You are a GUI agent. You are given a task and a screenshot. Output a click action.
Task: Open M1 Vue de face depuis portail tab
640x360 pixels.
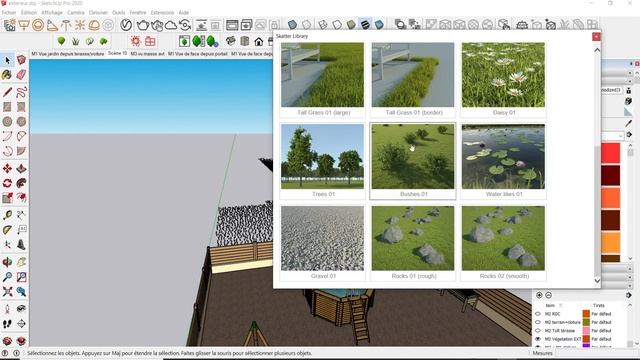pyautogui.click(x=198, y=53)
